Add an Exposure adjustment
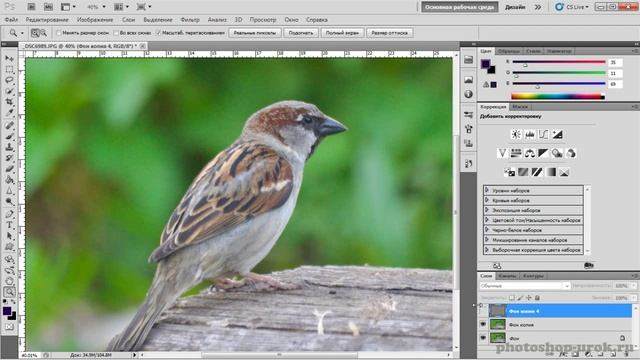Viewport: 640px width, 360px height. click(557, 134)
